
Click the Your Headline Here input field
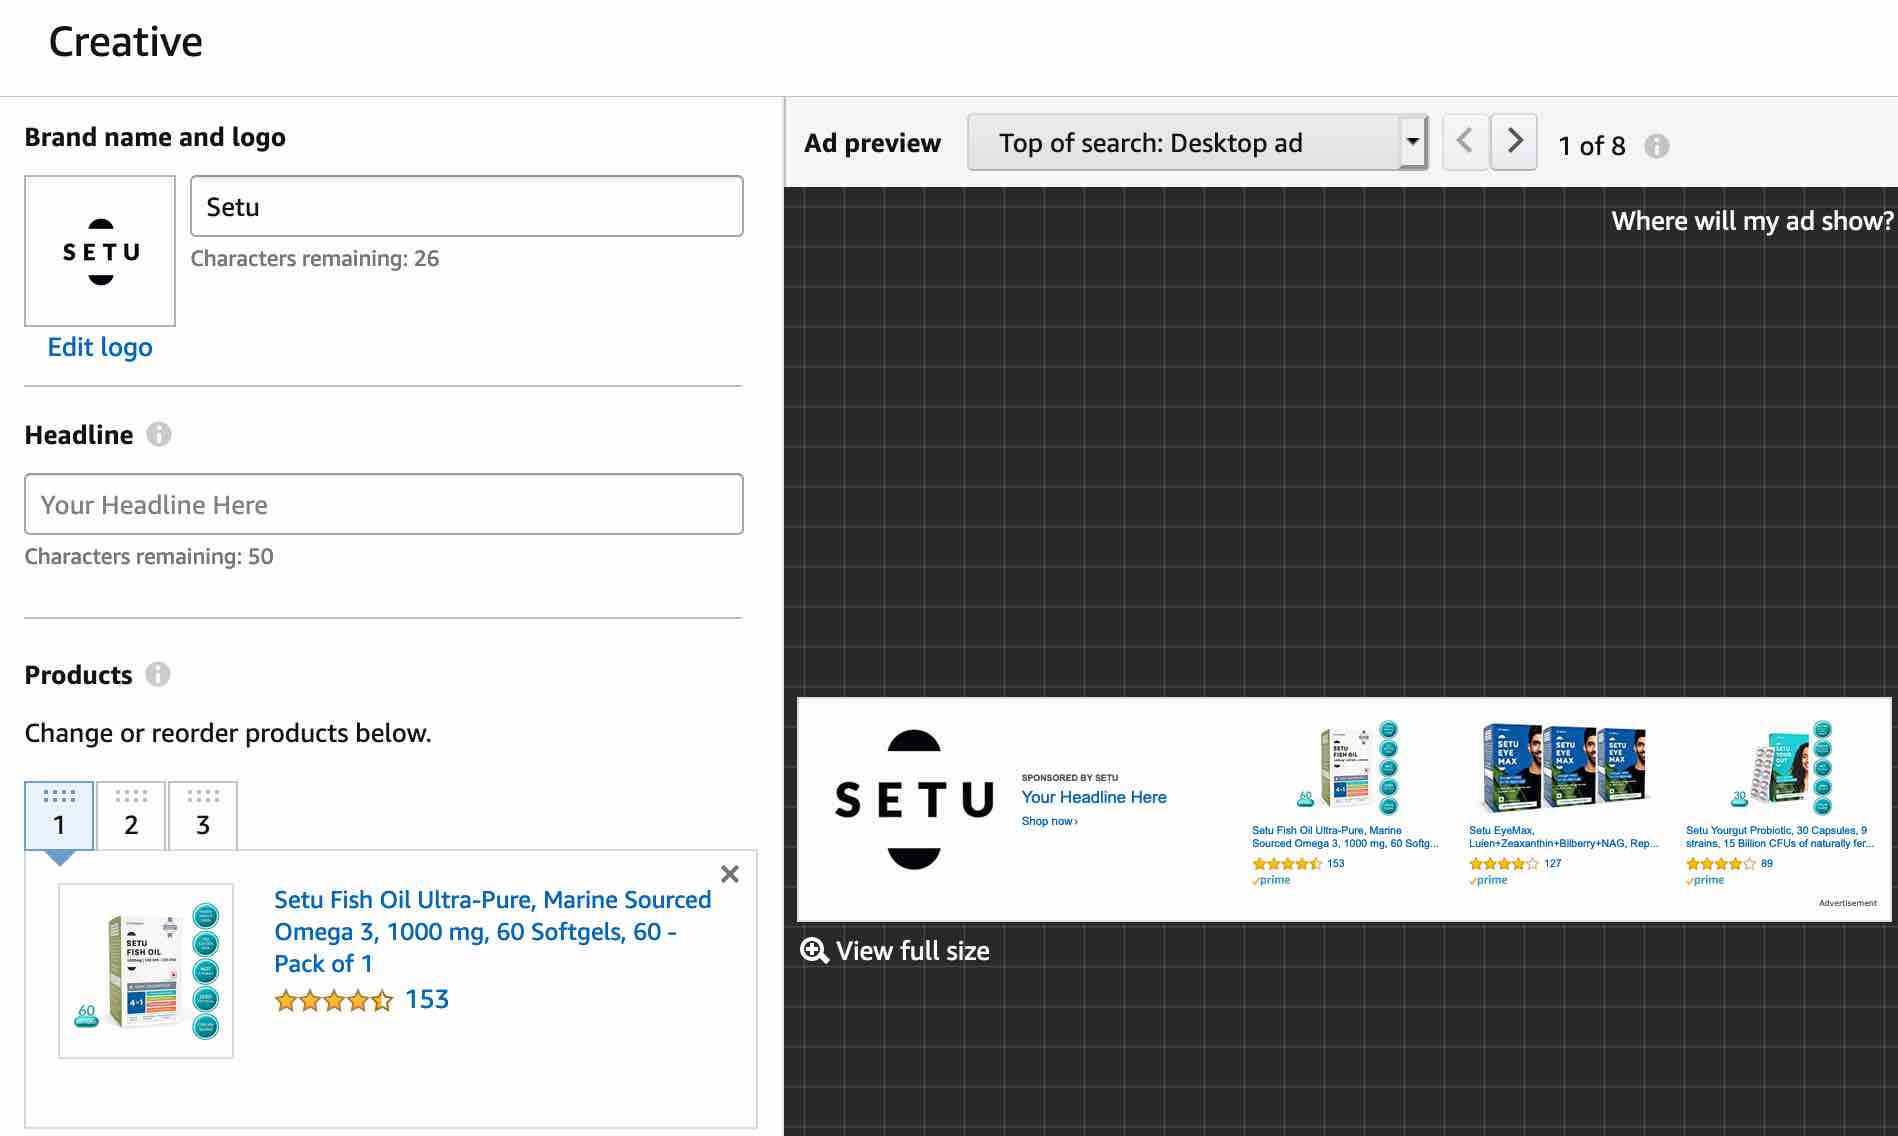[384, 504]
